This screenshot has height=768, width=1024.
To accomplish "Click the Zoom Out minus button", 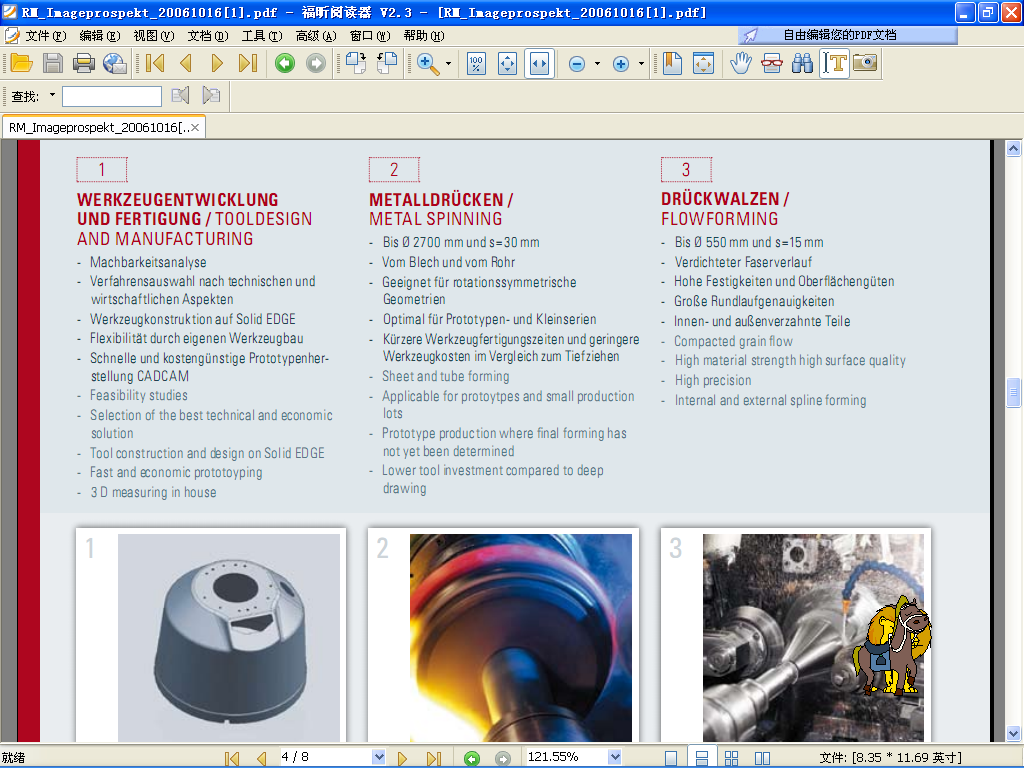I will (577, 63).
